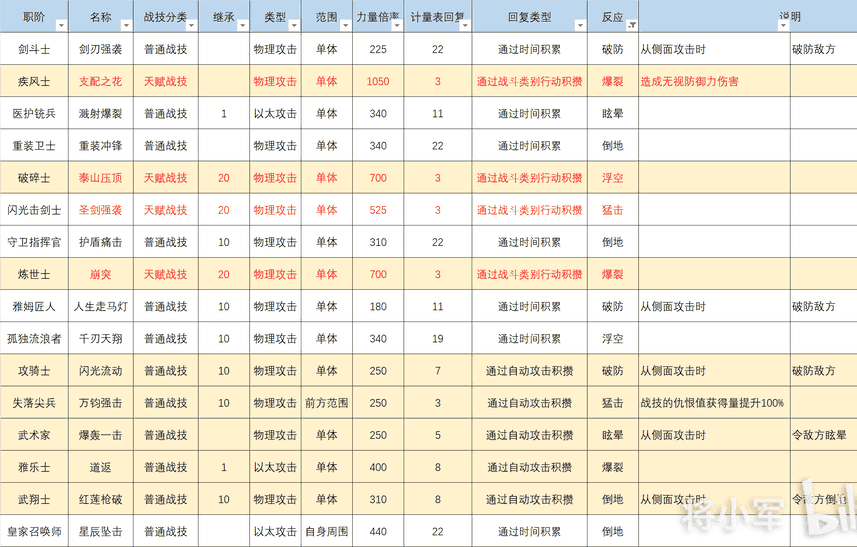Open the 力量倍率 column filter dropdown

tap(397, 26)
